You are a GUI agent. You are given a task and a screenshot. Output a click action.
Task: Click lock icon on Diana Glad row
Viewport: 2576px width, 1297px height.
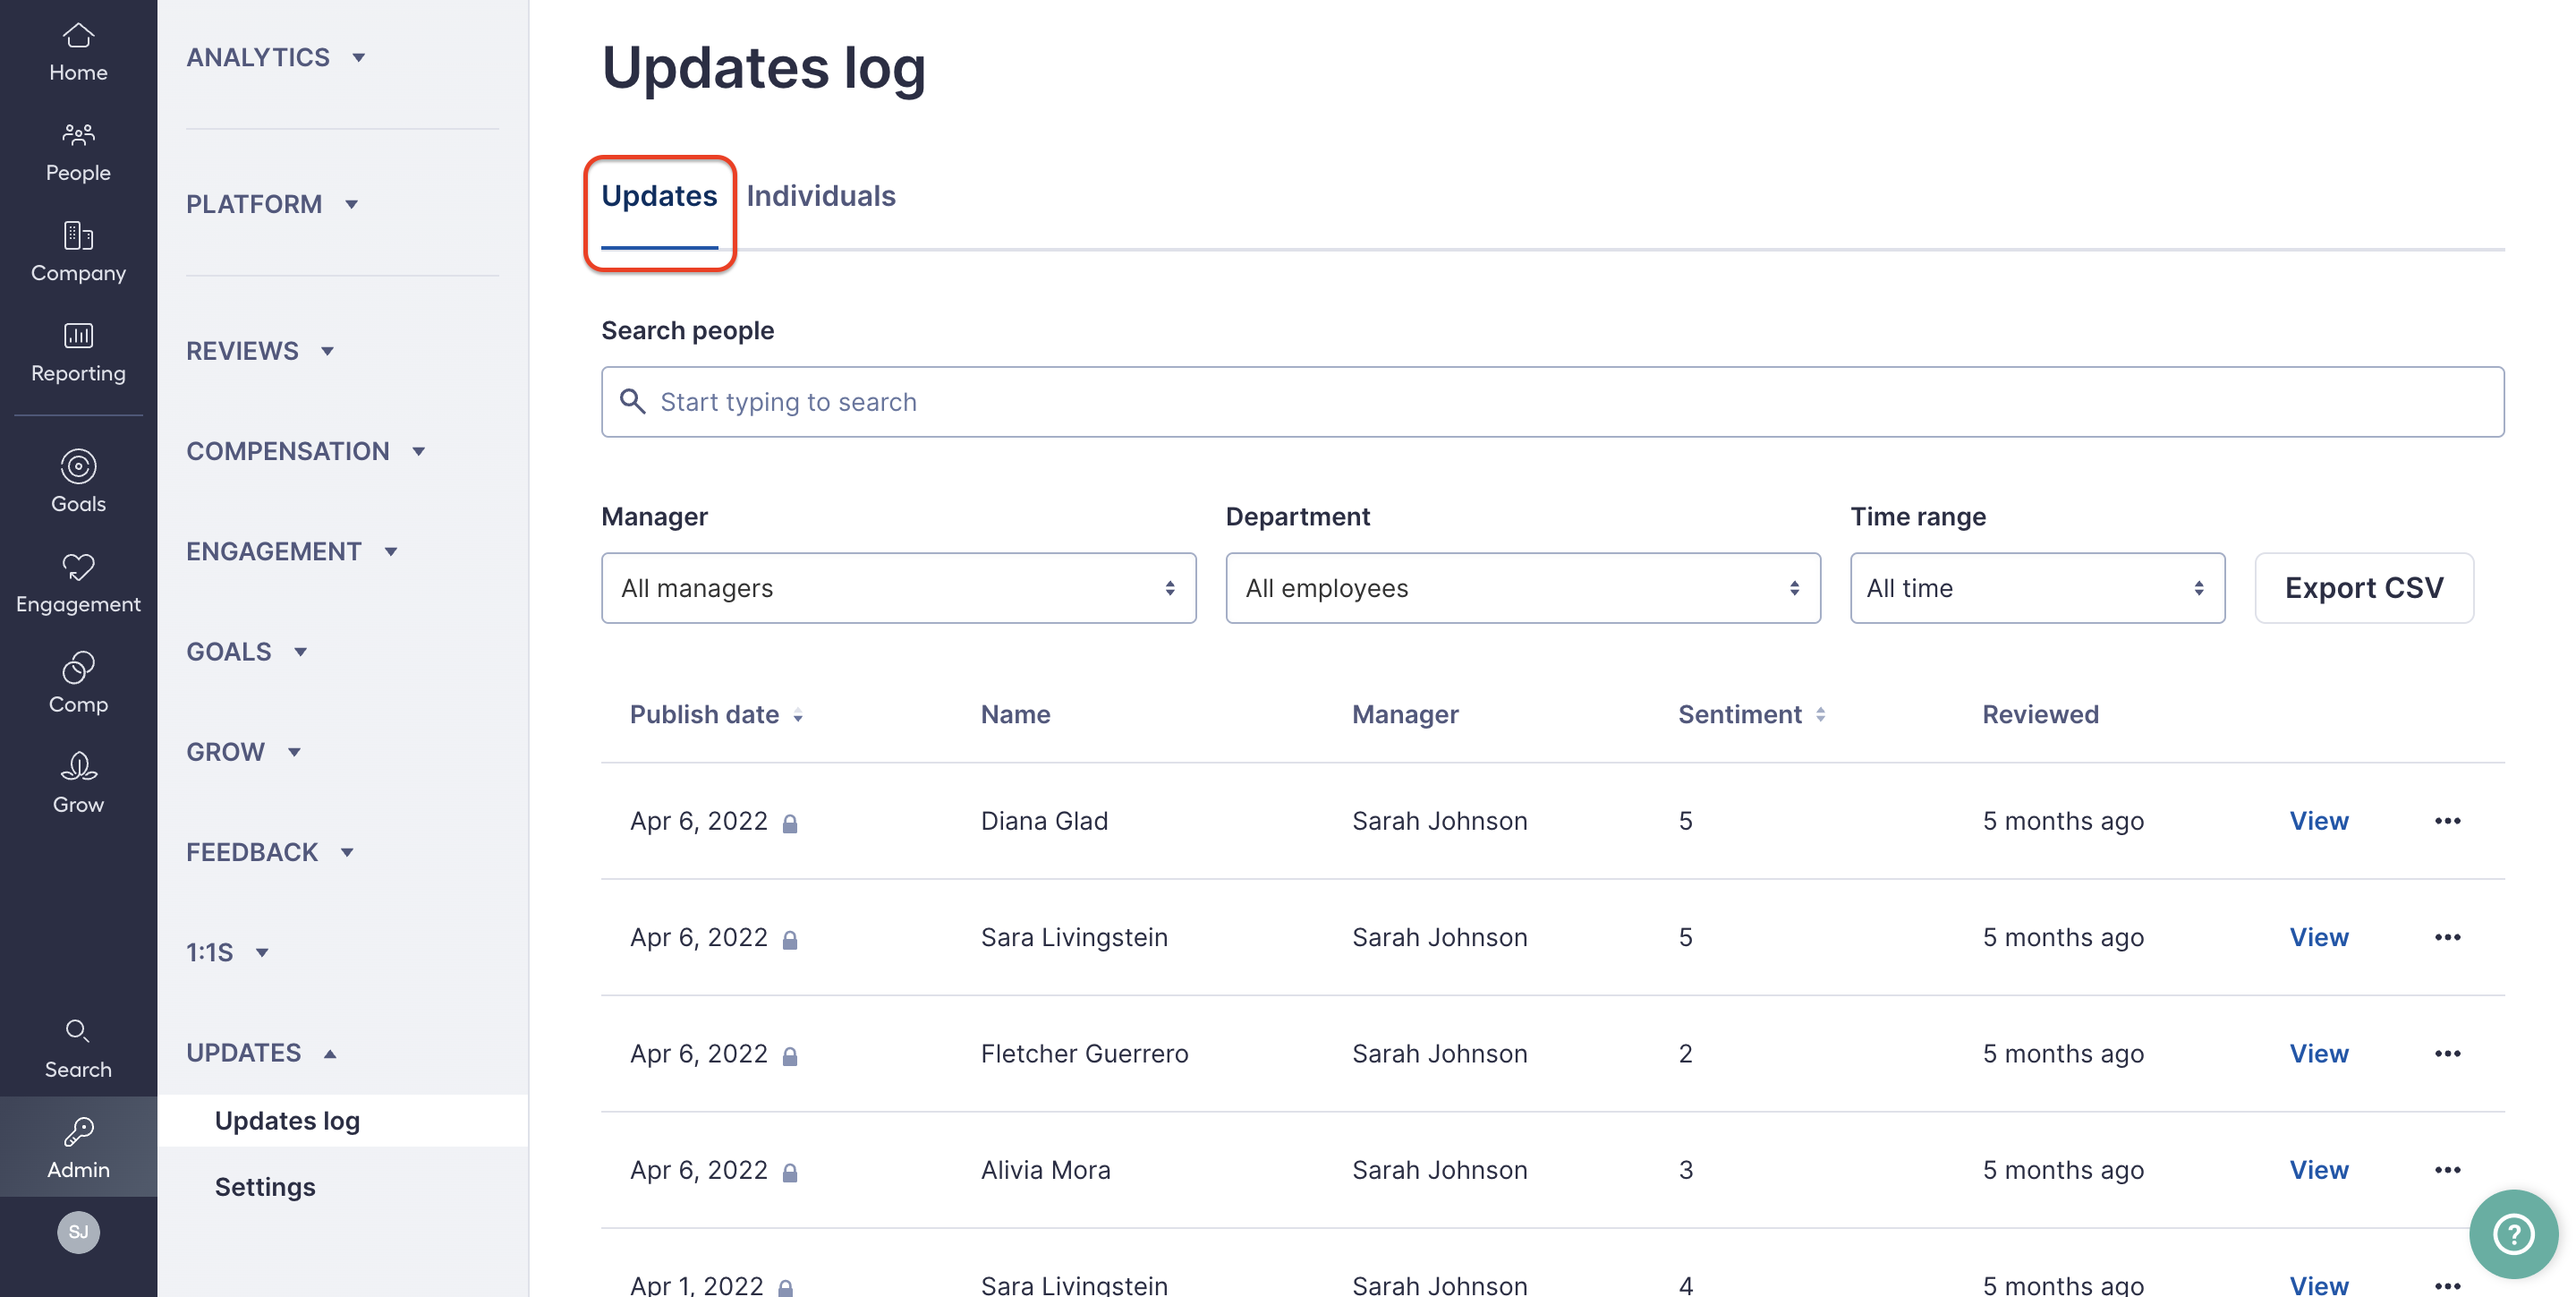coord(790,823)
